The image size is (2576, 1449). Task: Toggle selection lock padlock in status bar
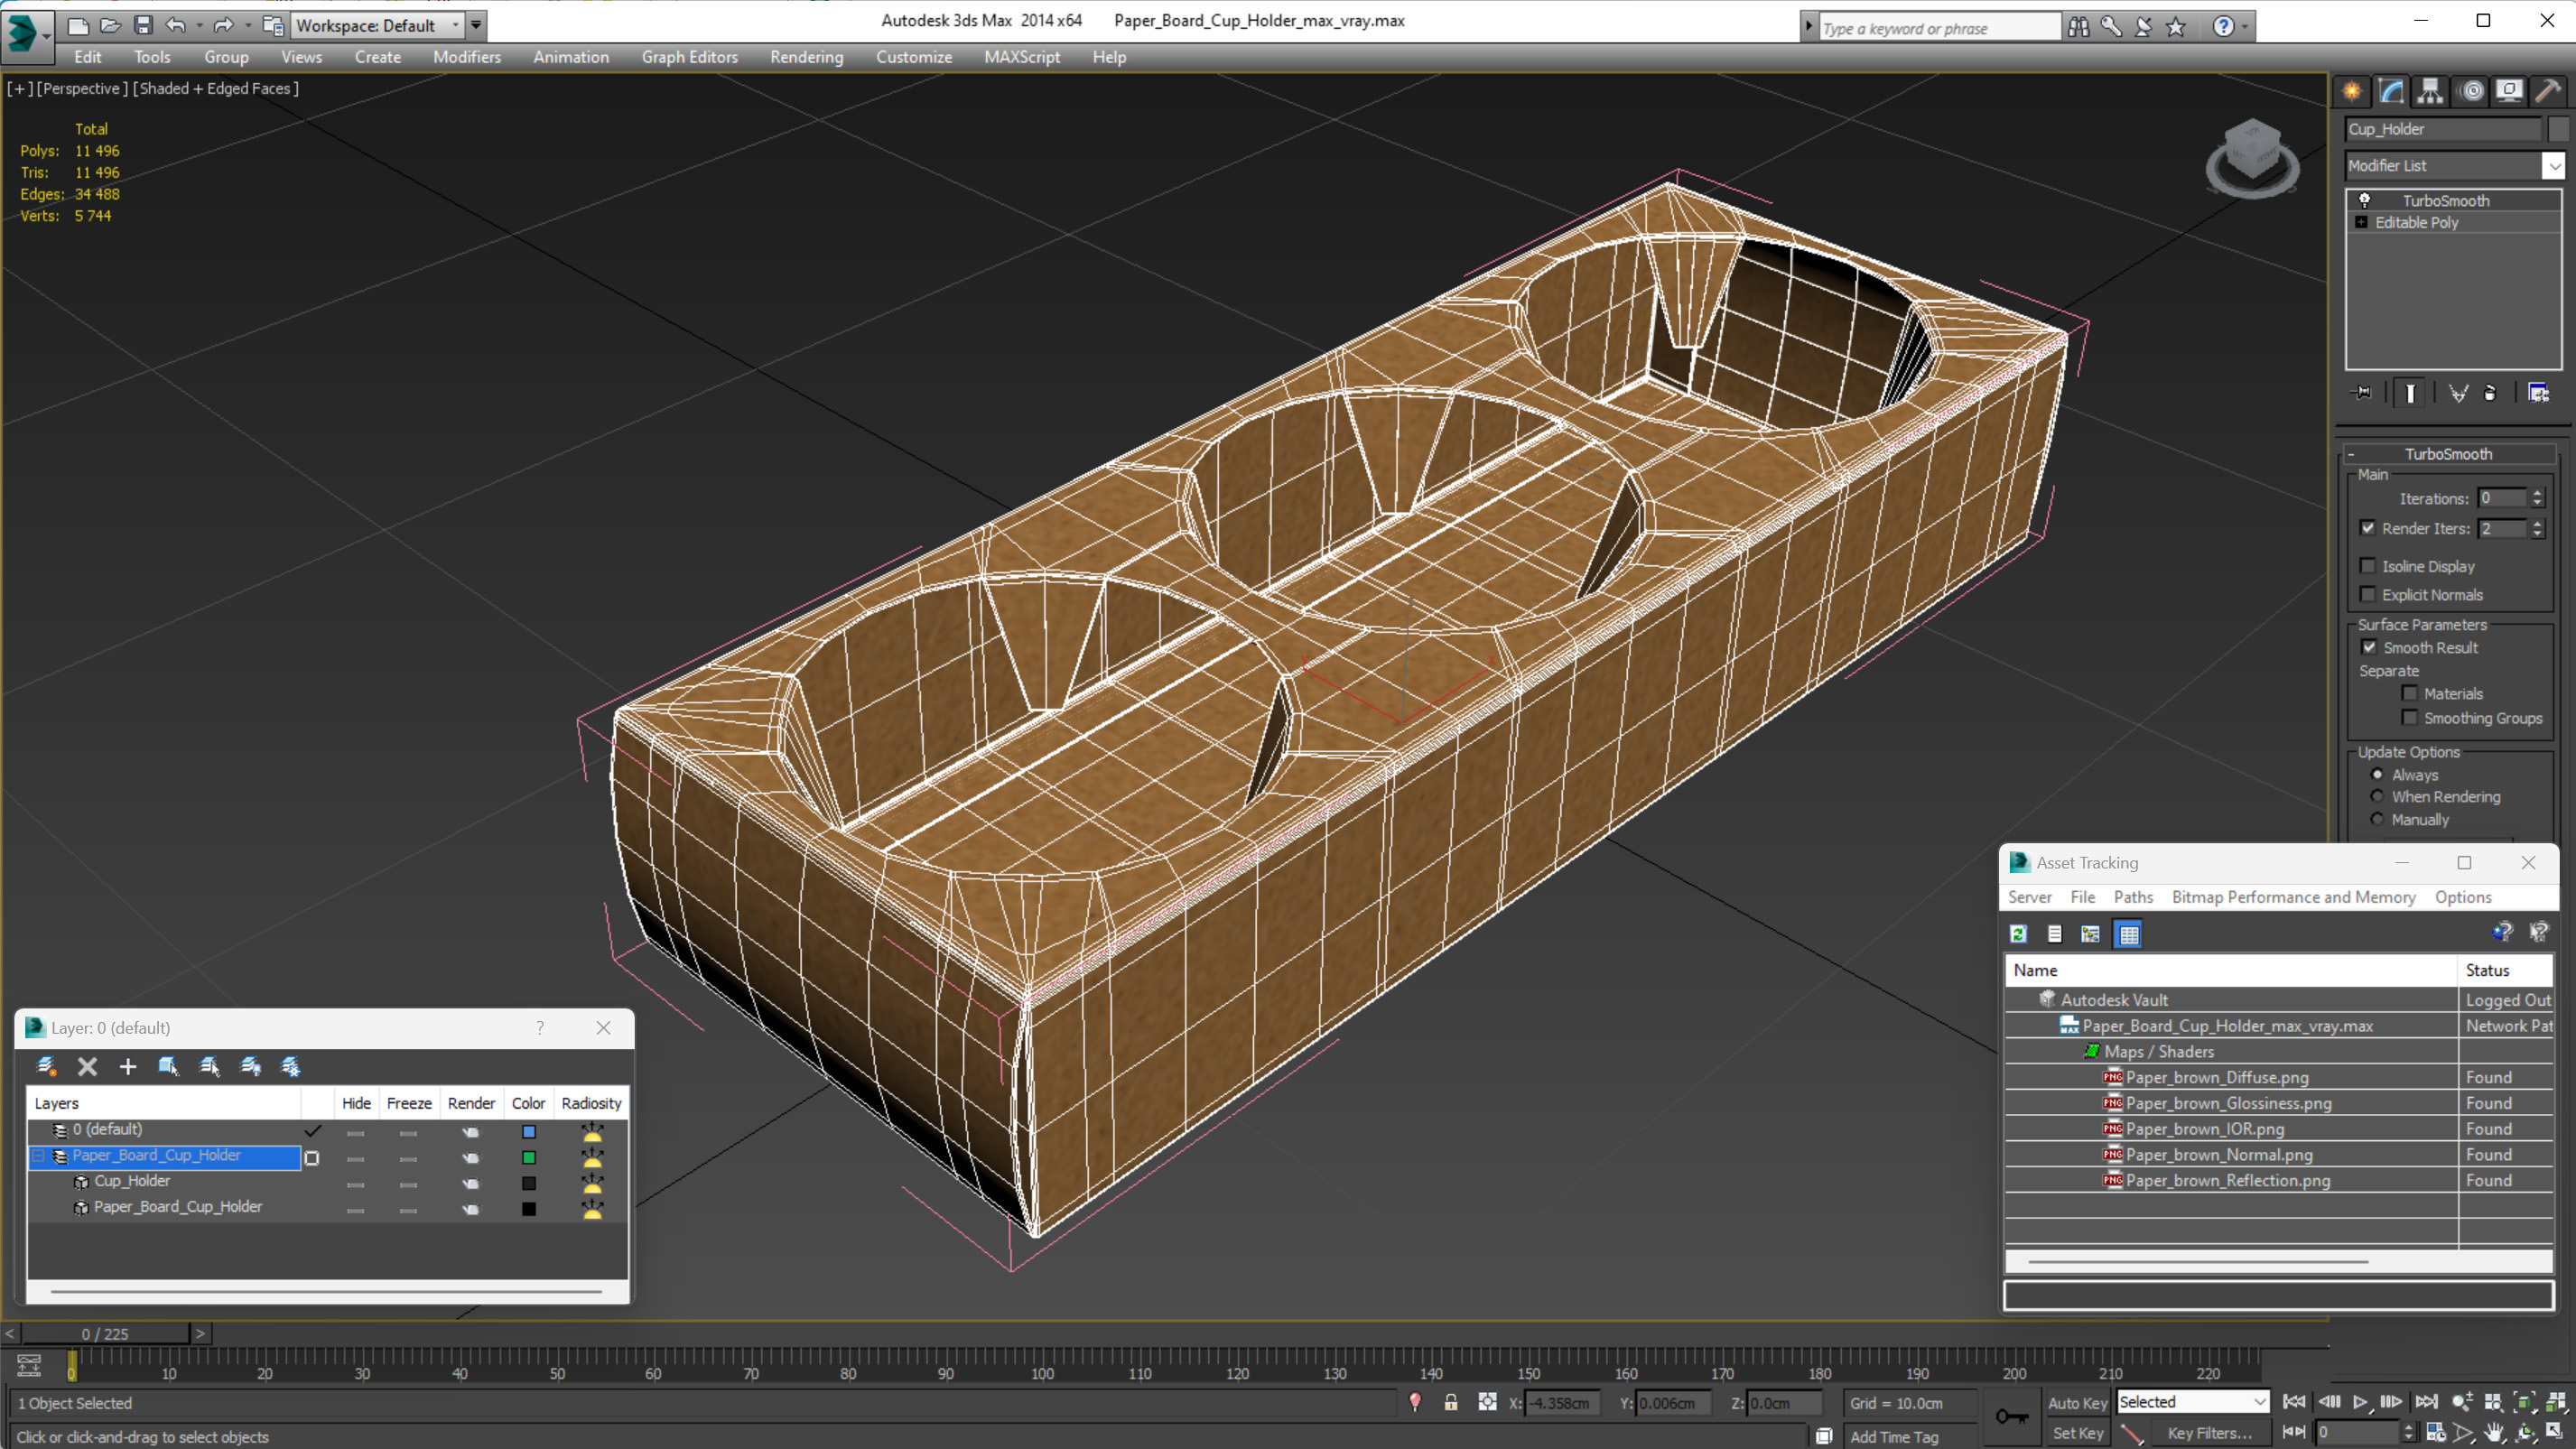(x=1450, y=1402)
